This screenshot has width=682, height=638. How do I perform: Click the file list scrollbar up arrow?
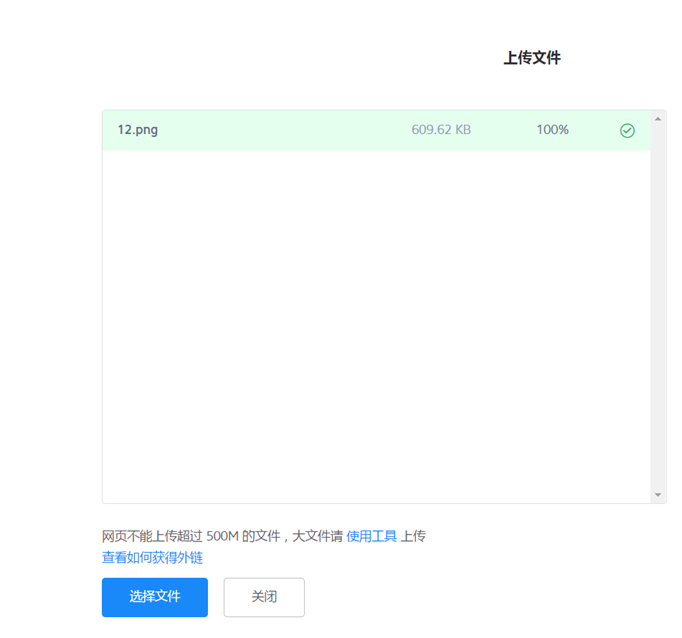658,119
